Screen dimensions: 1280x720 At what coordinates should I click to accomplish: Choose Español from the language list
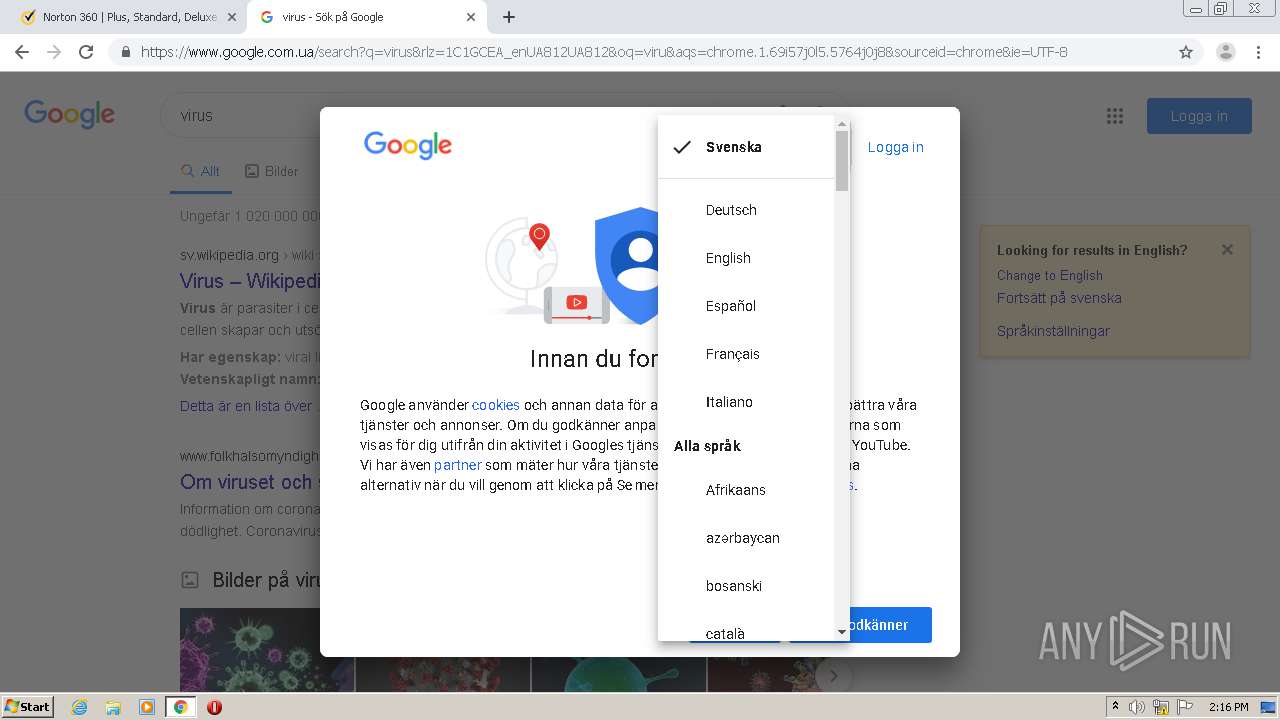(746, 306)
